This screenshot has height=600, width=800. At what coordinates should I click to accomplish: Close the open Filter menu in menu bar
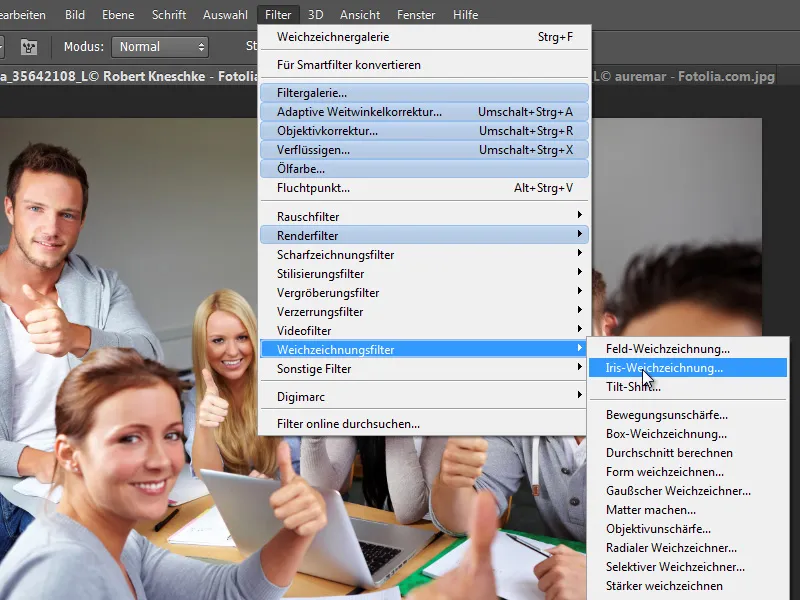(x=278, y=15)
